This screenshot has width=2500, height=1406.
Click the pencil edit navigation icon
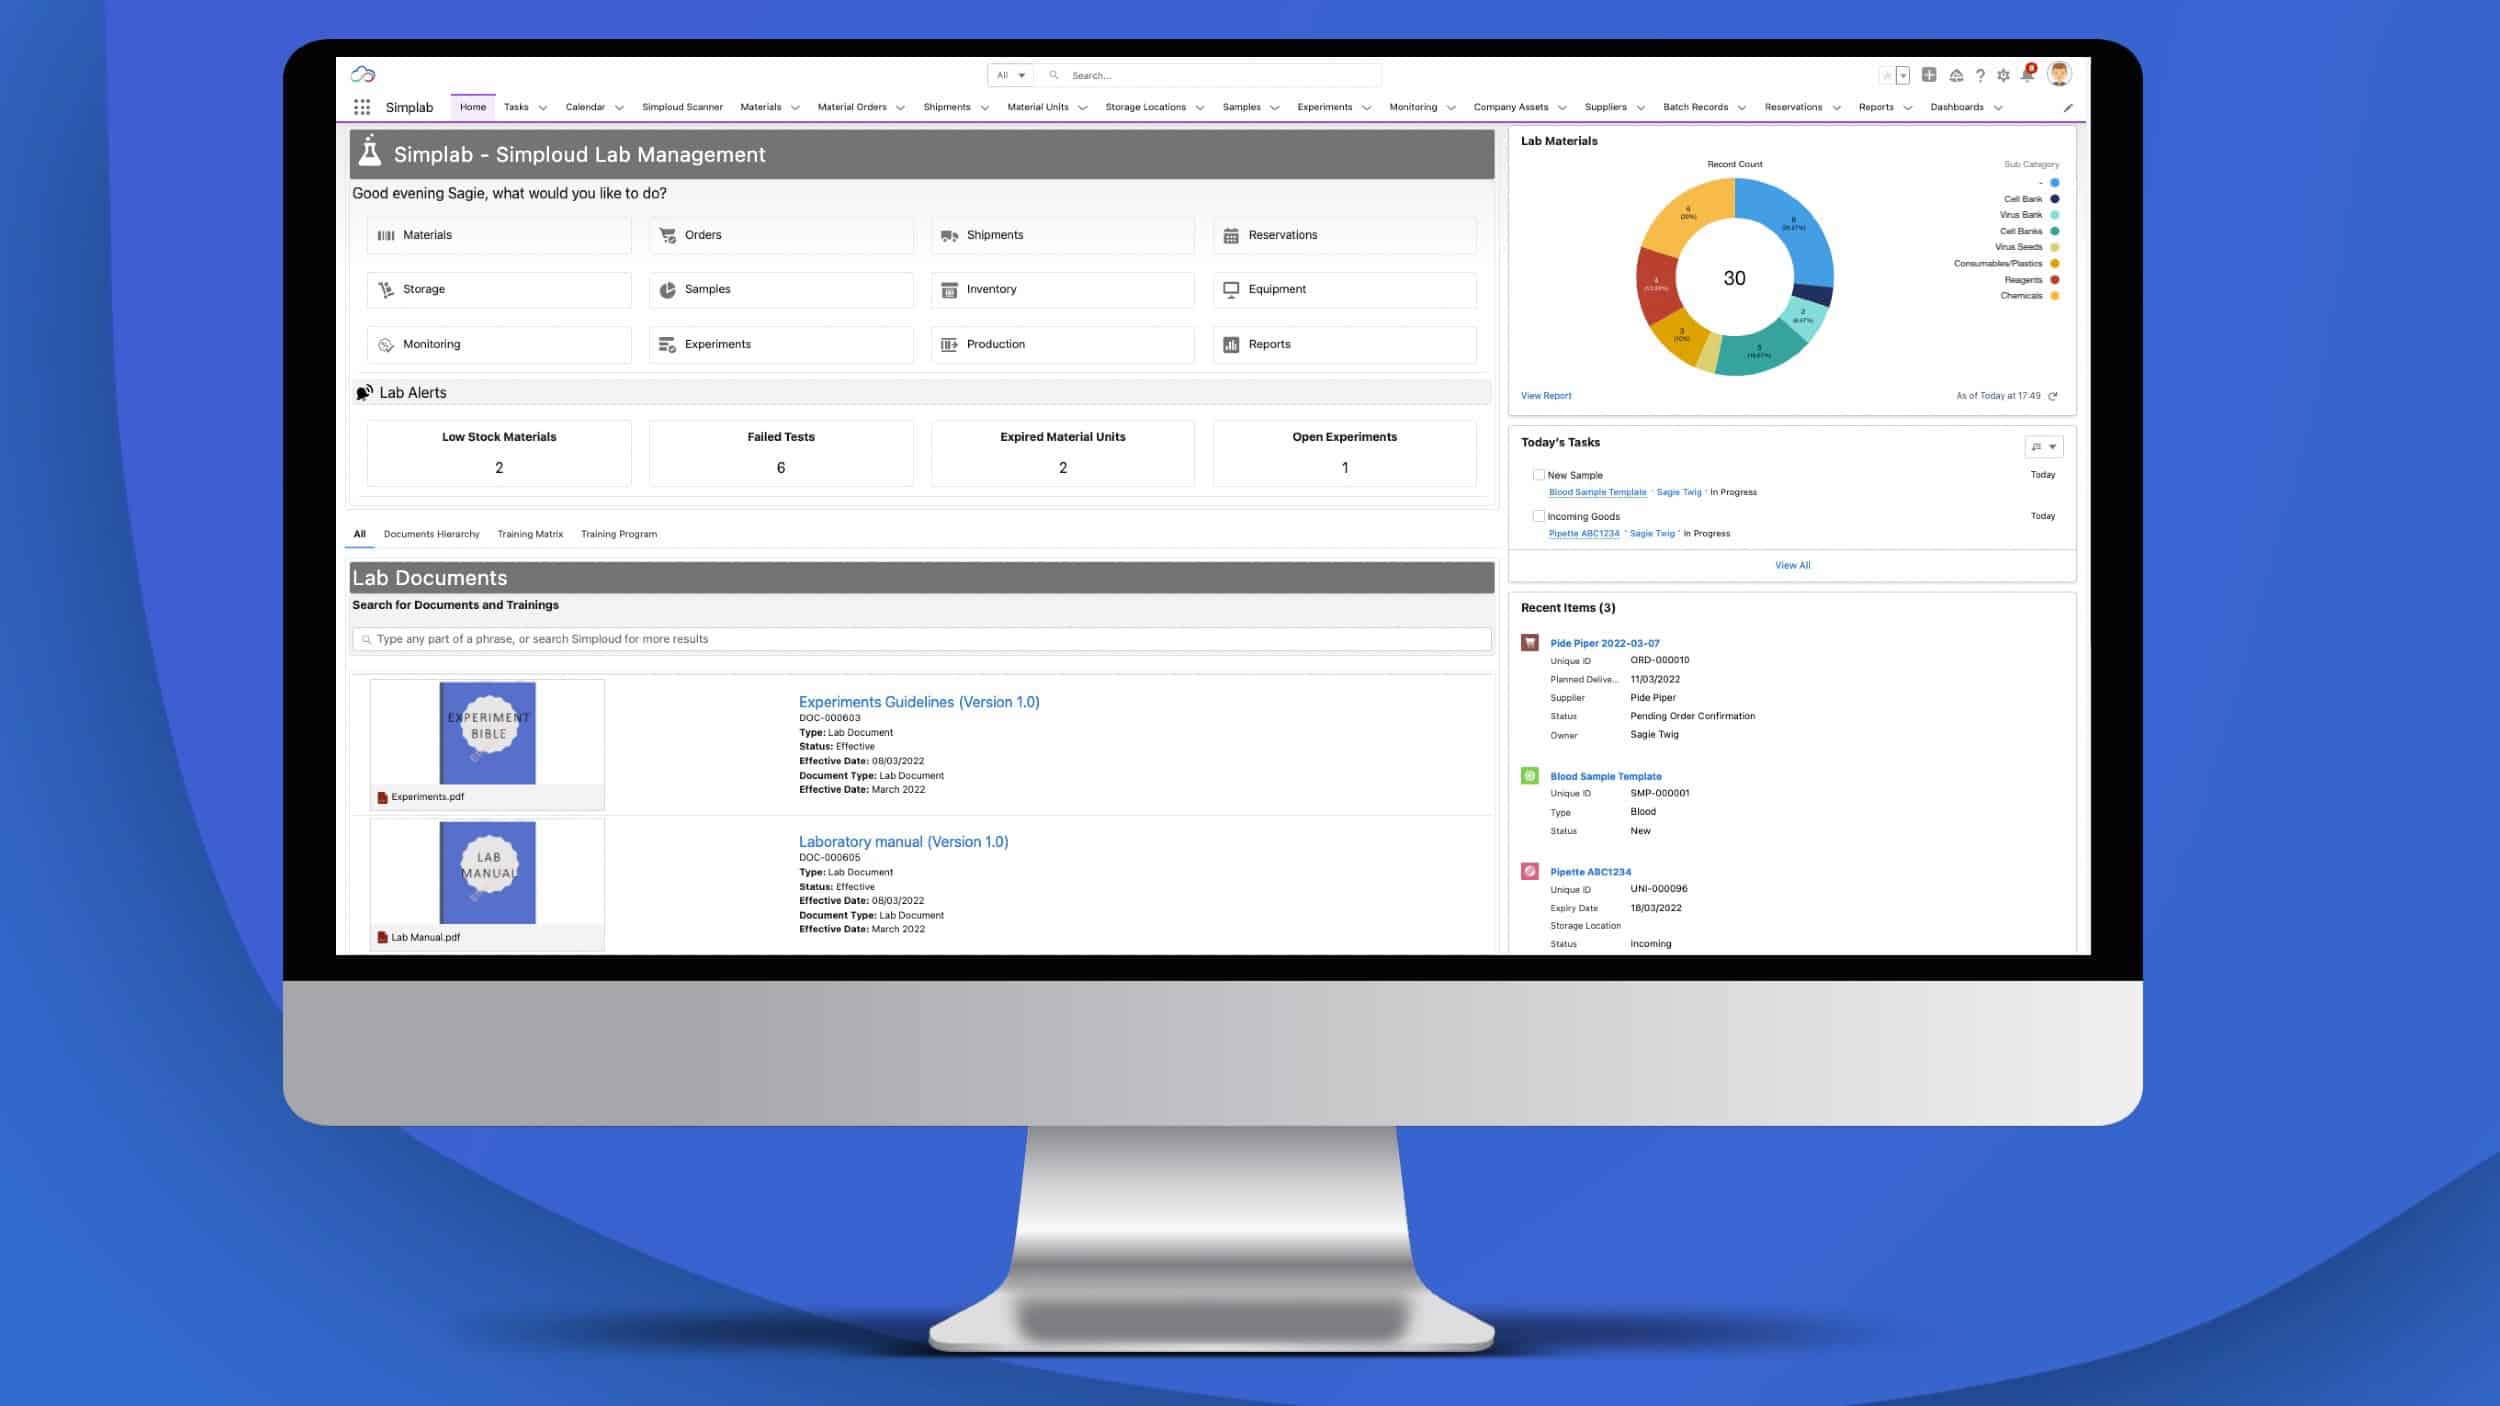pos(2068,108)
